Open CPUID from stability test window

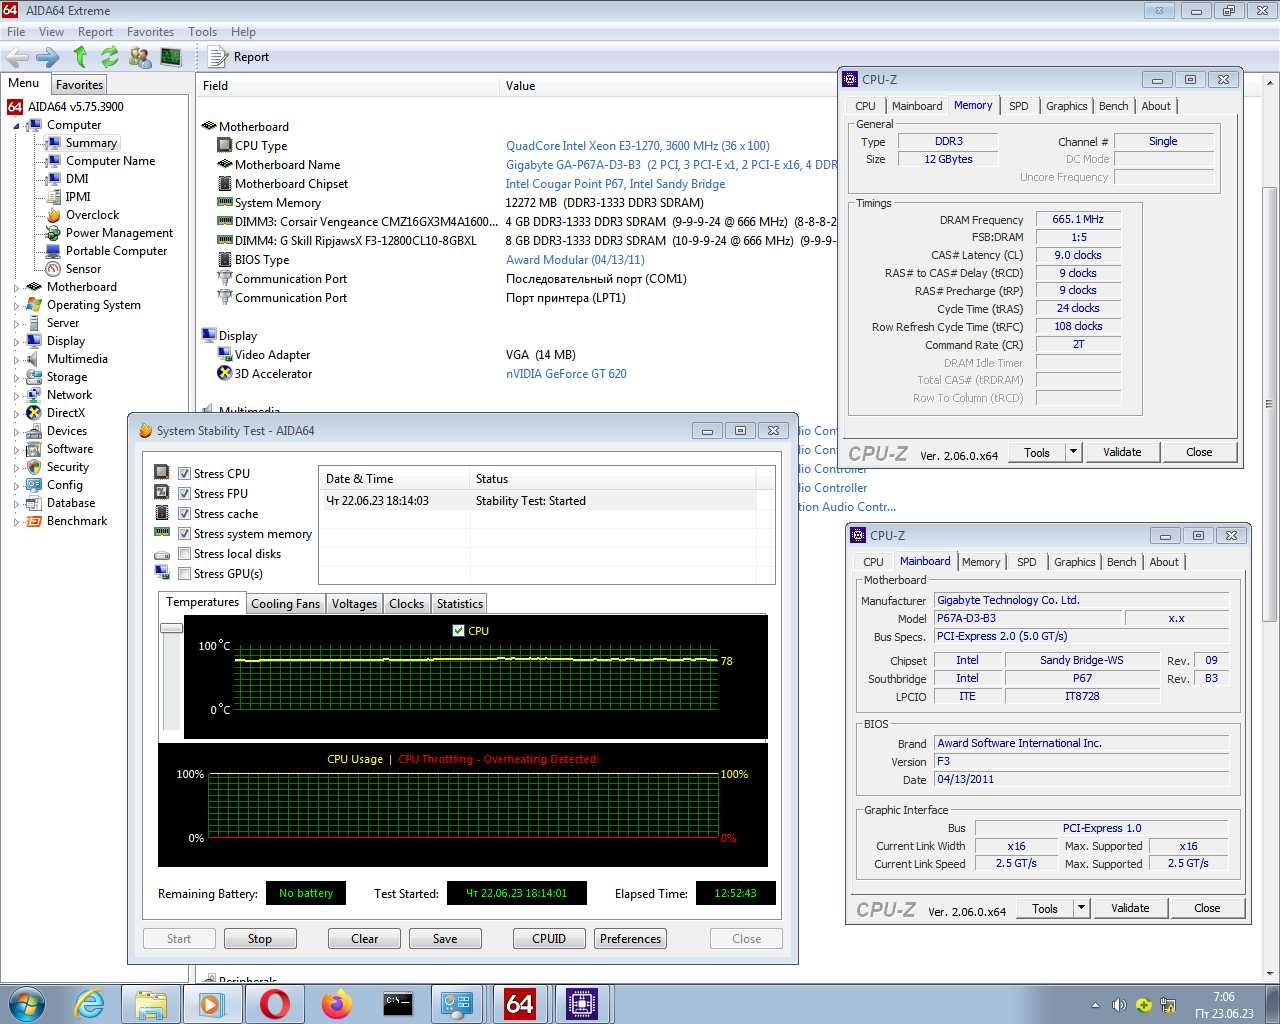(x=549, y=939)
